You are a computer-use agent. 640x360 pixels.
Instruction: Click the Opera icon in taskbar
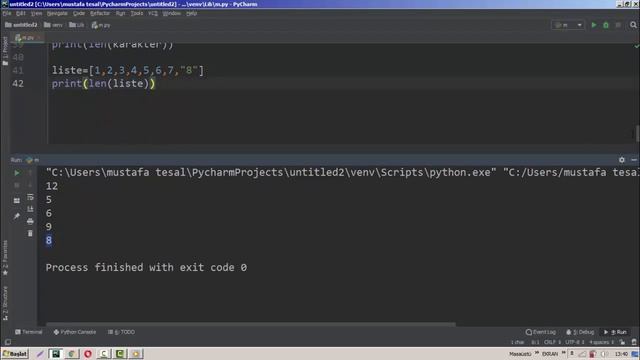(x=88, y=353)
